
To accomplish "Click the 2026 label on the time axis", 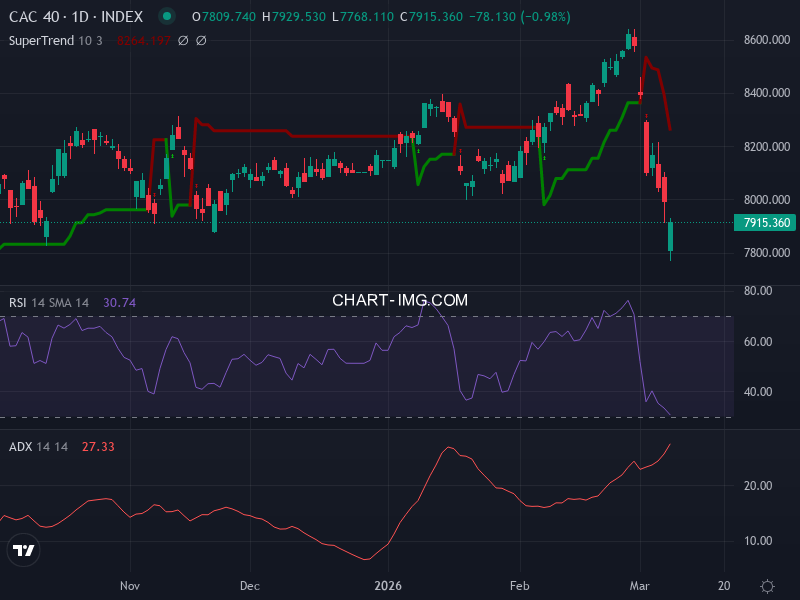I will coord(390,586).
